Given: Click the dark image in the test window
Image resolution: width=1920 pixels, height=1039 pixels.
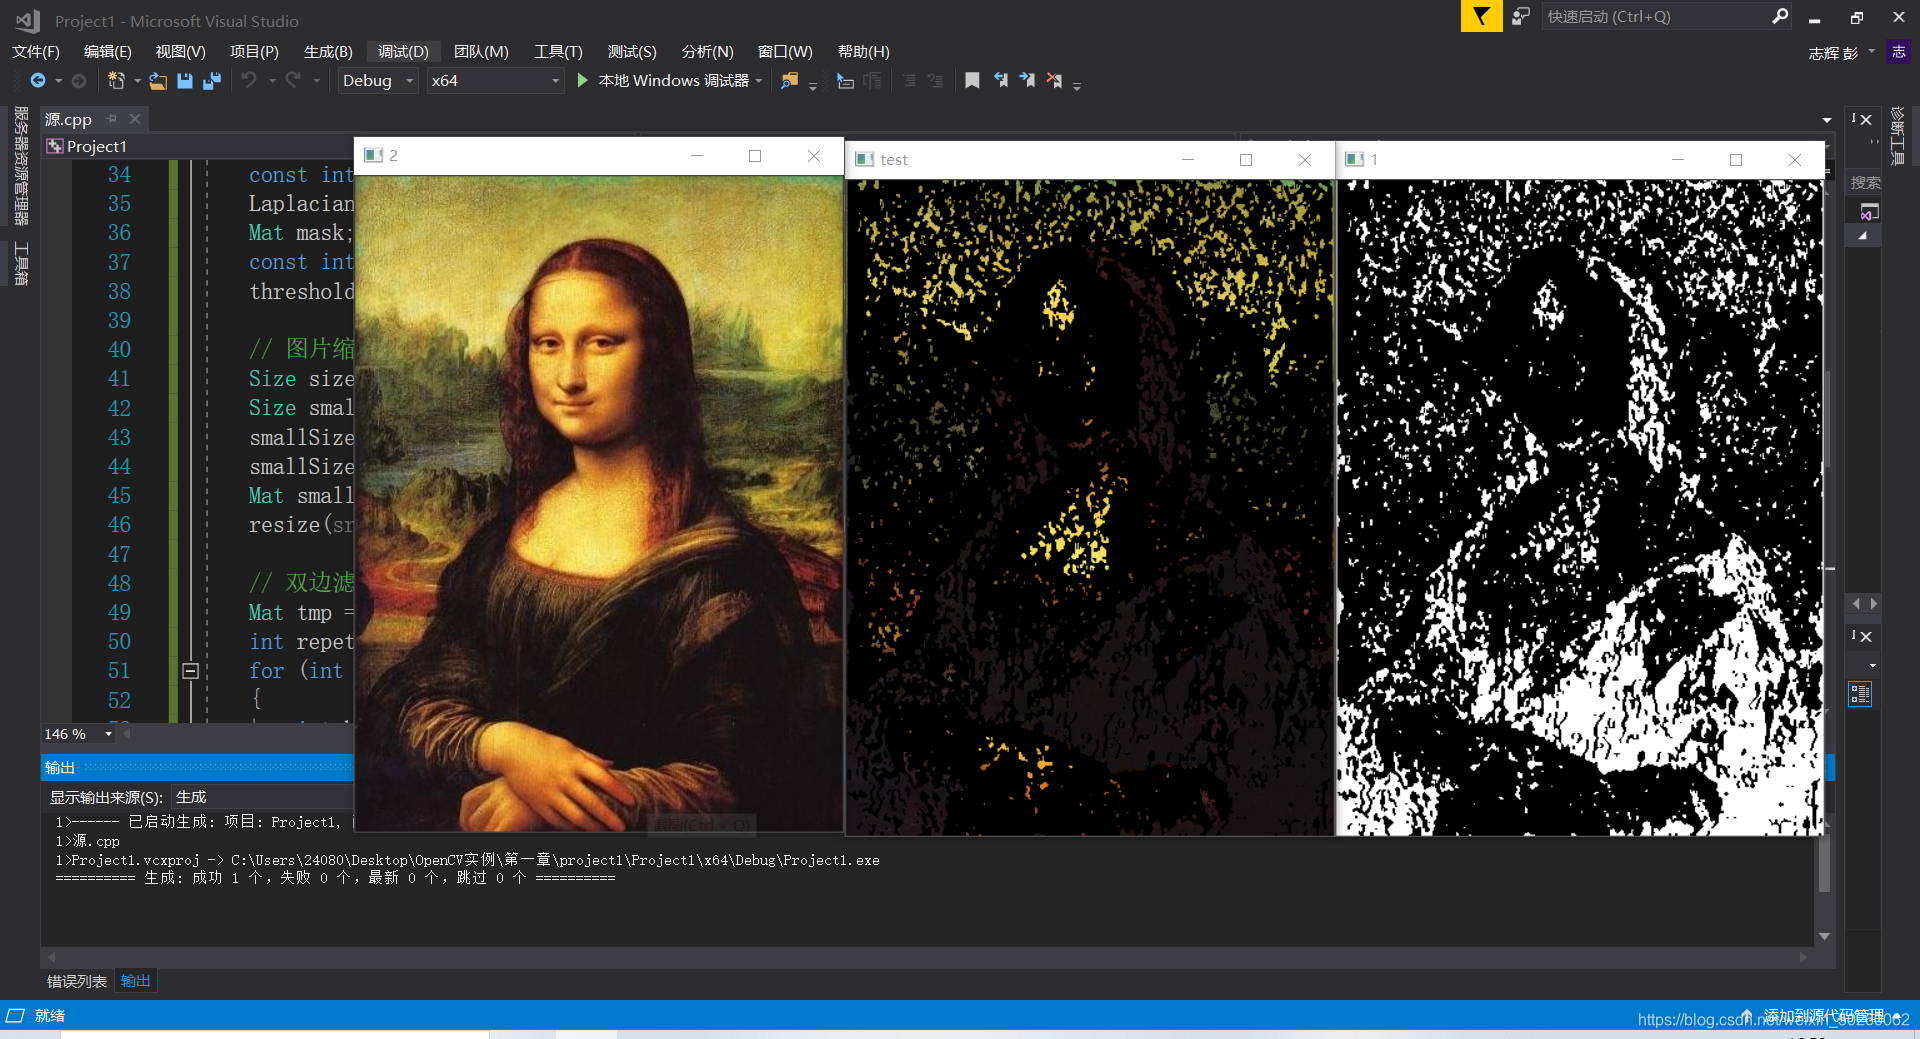Looking at the screenshot, I should [x=1090, y=507].
